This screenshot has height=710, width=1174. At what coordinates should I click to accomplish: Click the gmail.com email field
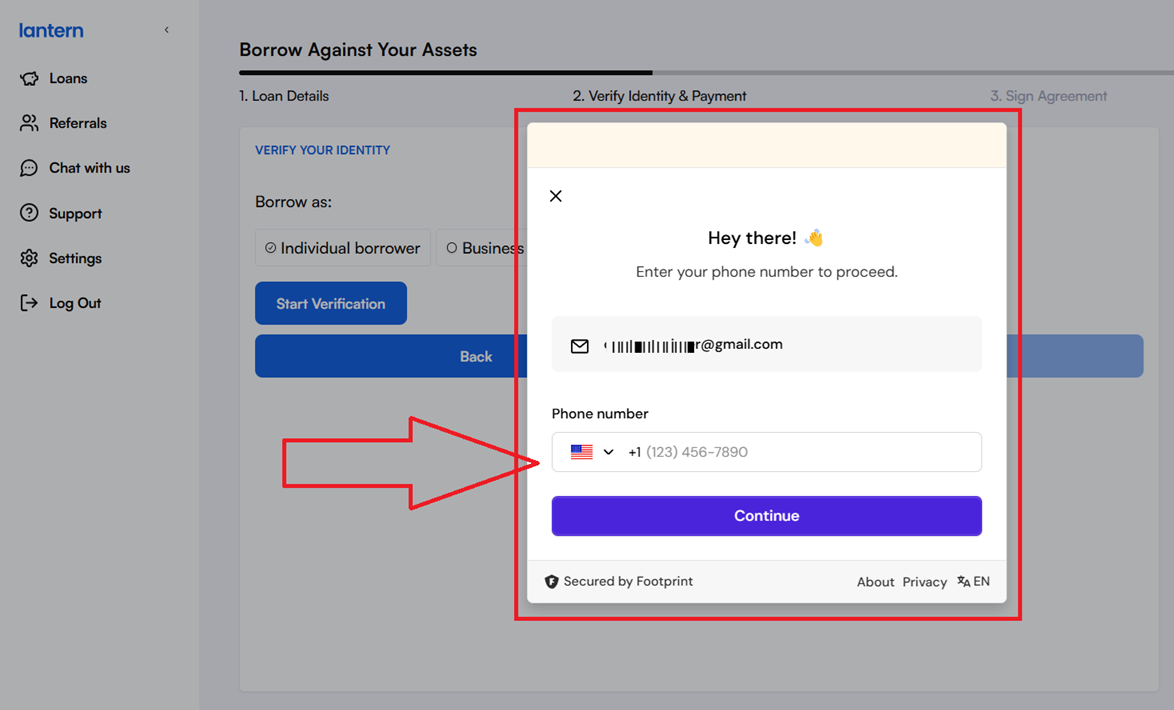pos(767,345)
